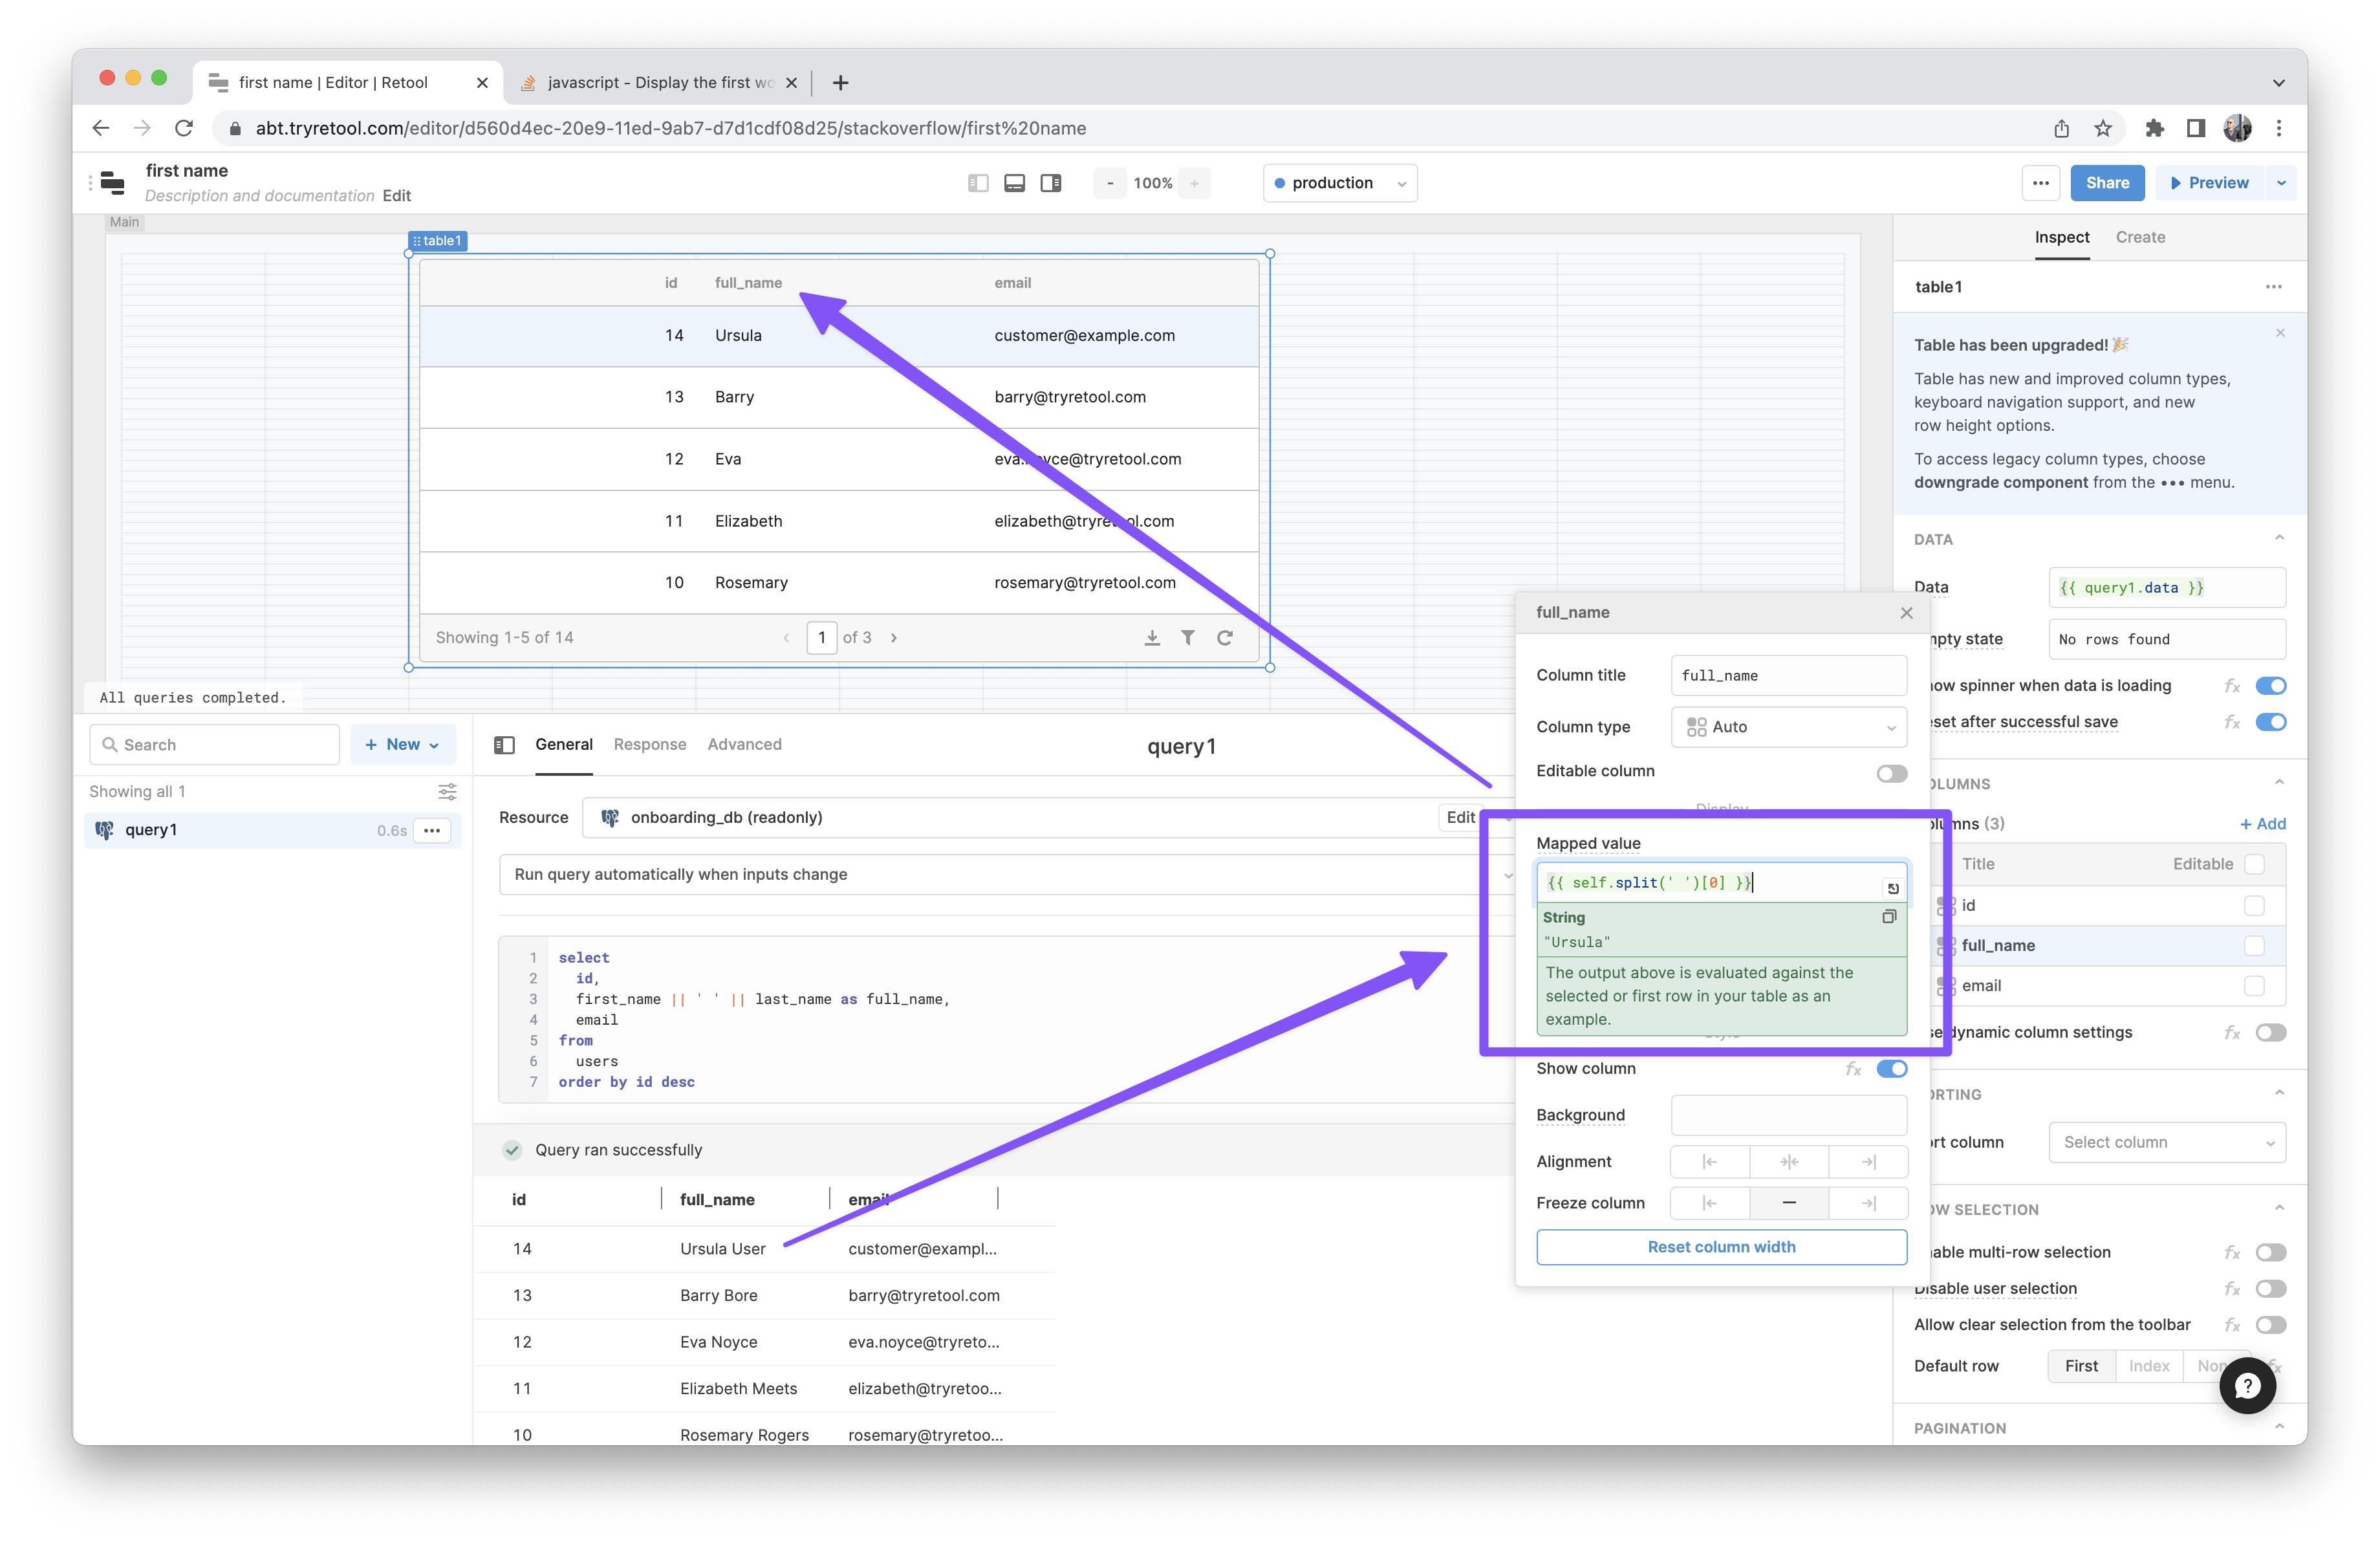Toggle dynamic column settings switch
Screen dimensions: 2380x1541
pyautogui.click(x=2271, y=1033)
